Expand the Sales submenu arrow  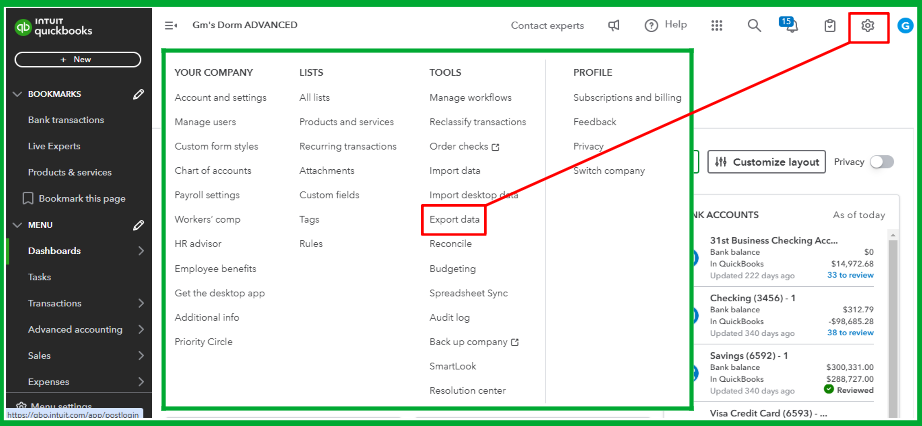141,355
